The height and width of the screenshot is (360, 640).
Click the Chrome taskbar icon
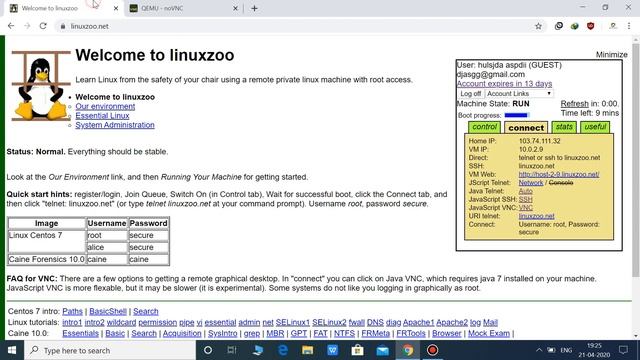[x=408, y=350]
